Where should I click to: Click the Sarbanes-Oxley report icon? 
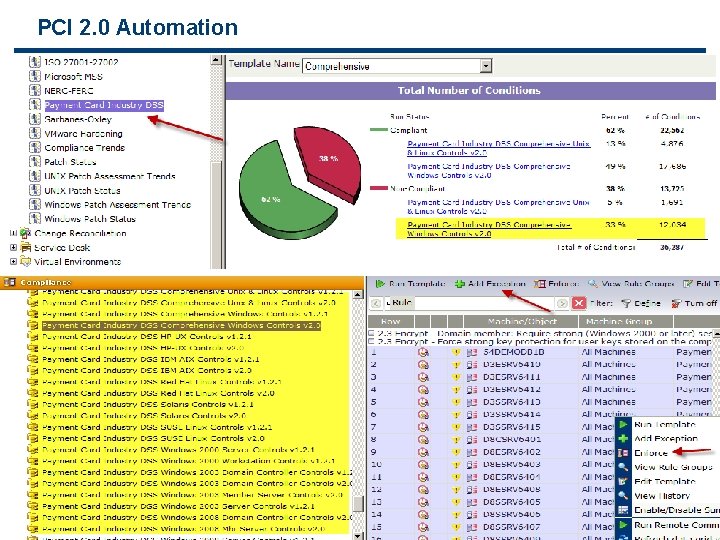(x=35, y=118)
